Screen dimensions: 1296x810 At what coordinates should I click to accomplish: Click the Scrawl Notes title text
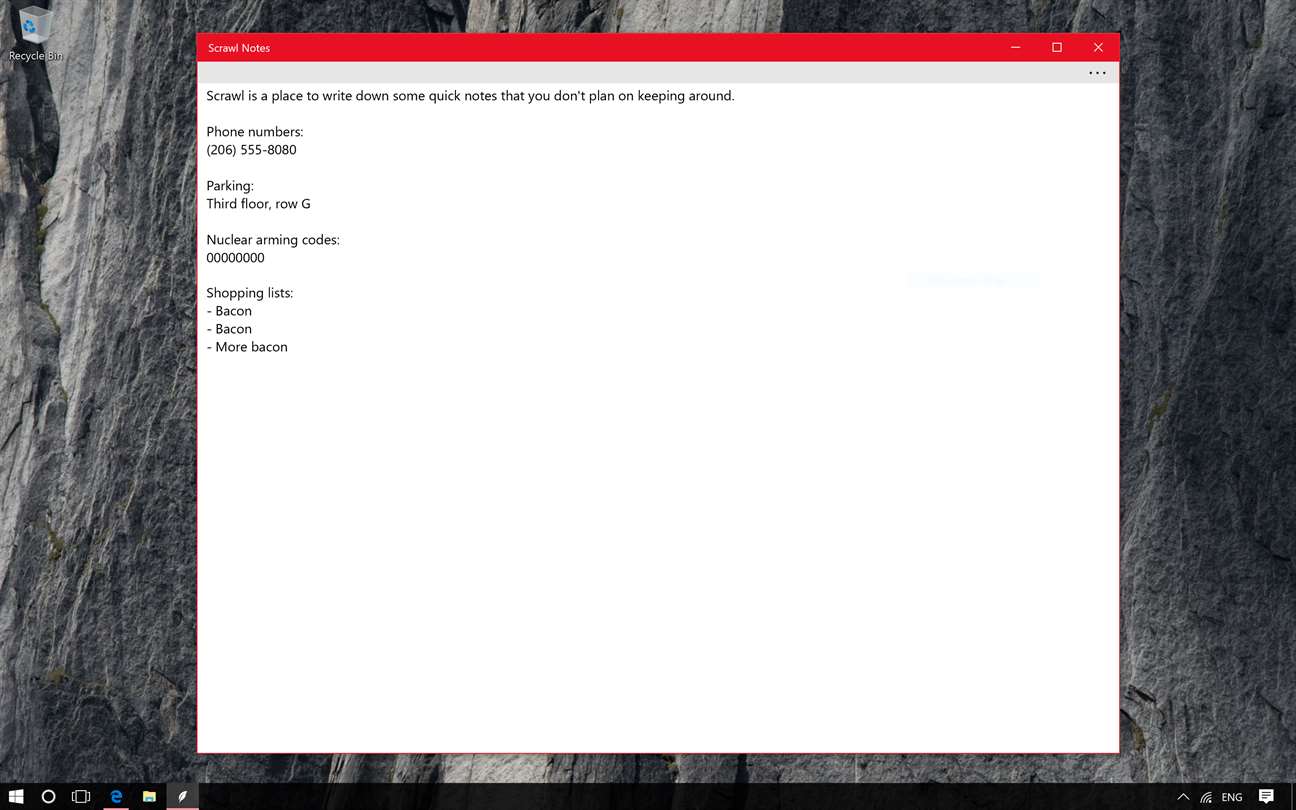tap(239, 48)
